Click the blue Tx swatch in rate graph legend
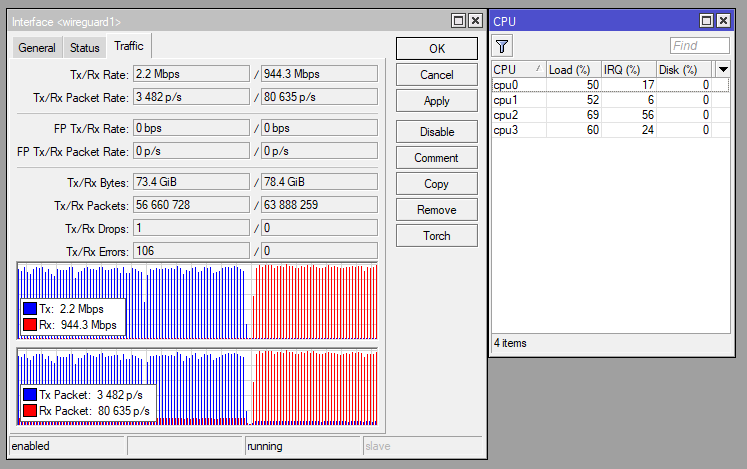This screenshot has width=747, height=469. tap(30, 308)
